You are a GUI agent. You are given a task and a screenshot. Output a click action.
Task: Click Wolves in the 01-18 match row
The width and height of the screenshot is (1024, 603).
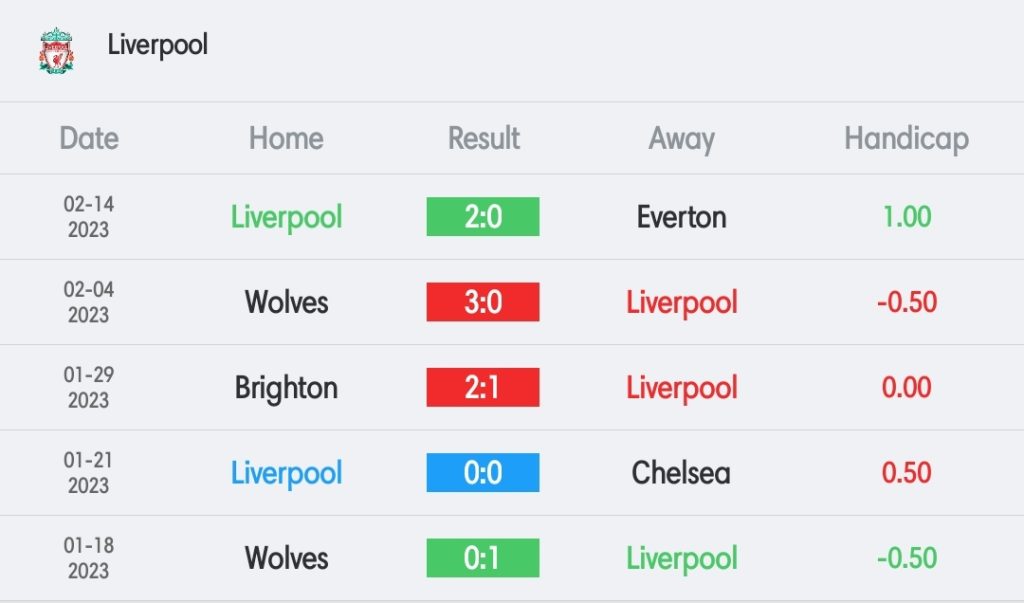pyautogui.click(x=286, y=558)
